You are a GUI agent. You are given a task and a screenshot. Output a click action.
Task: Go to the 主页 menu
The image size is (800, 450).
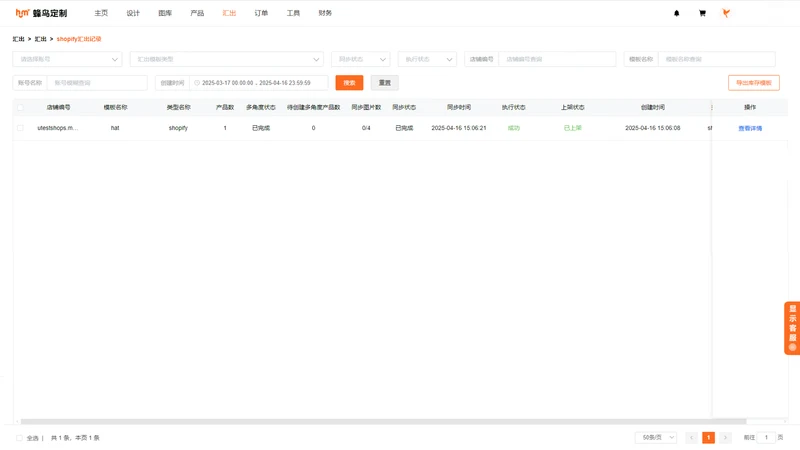coord(101,13)
